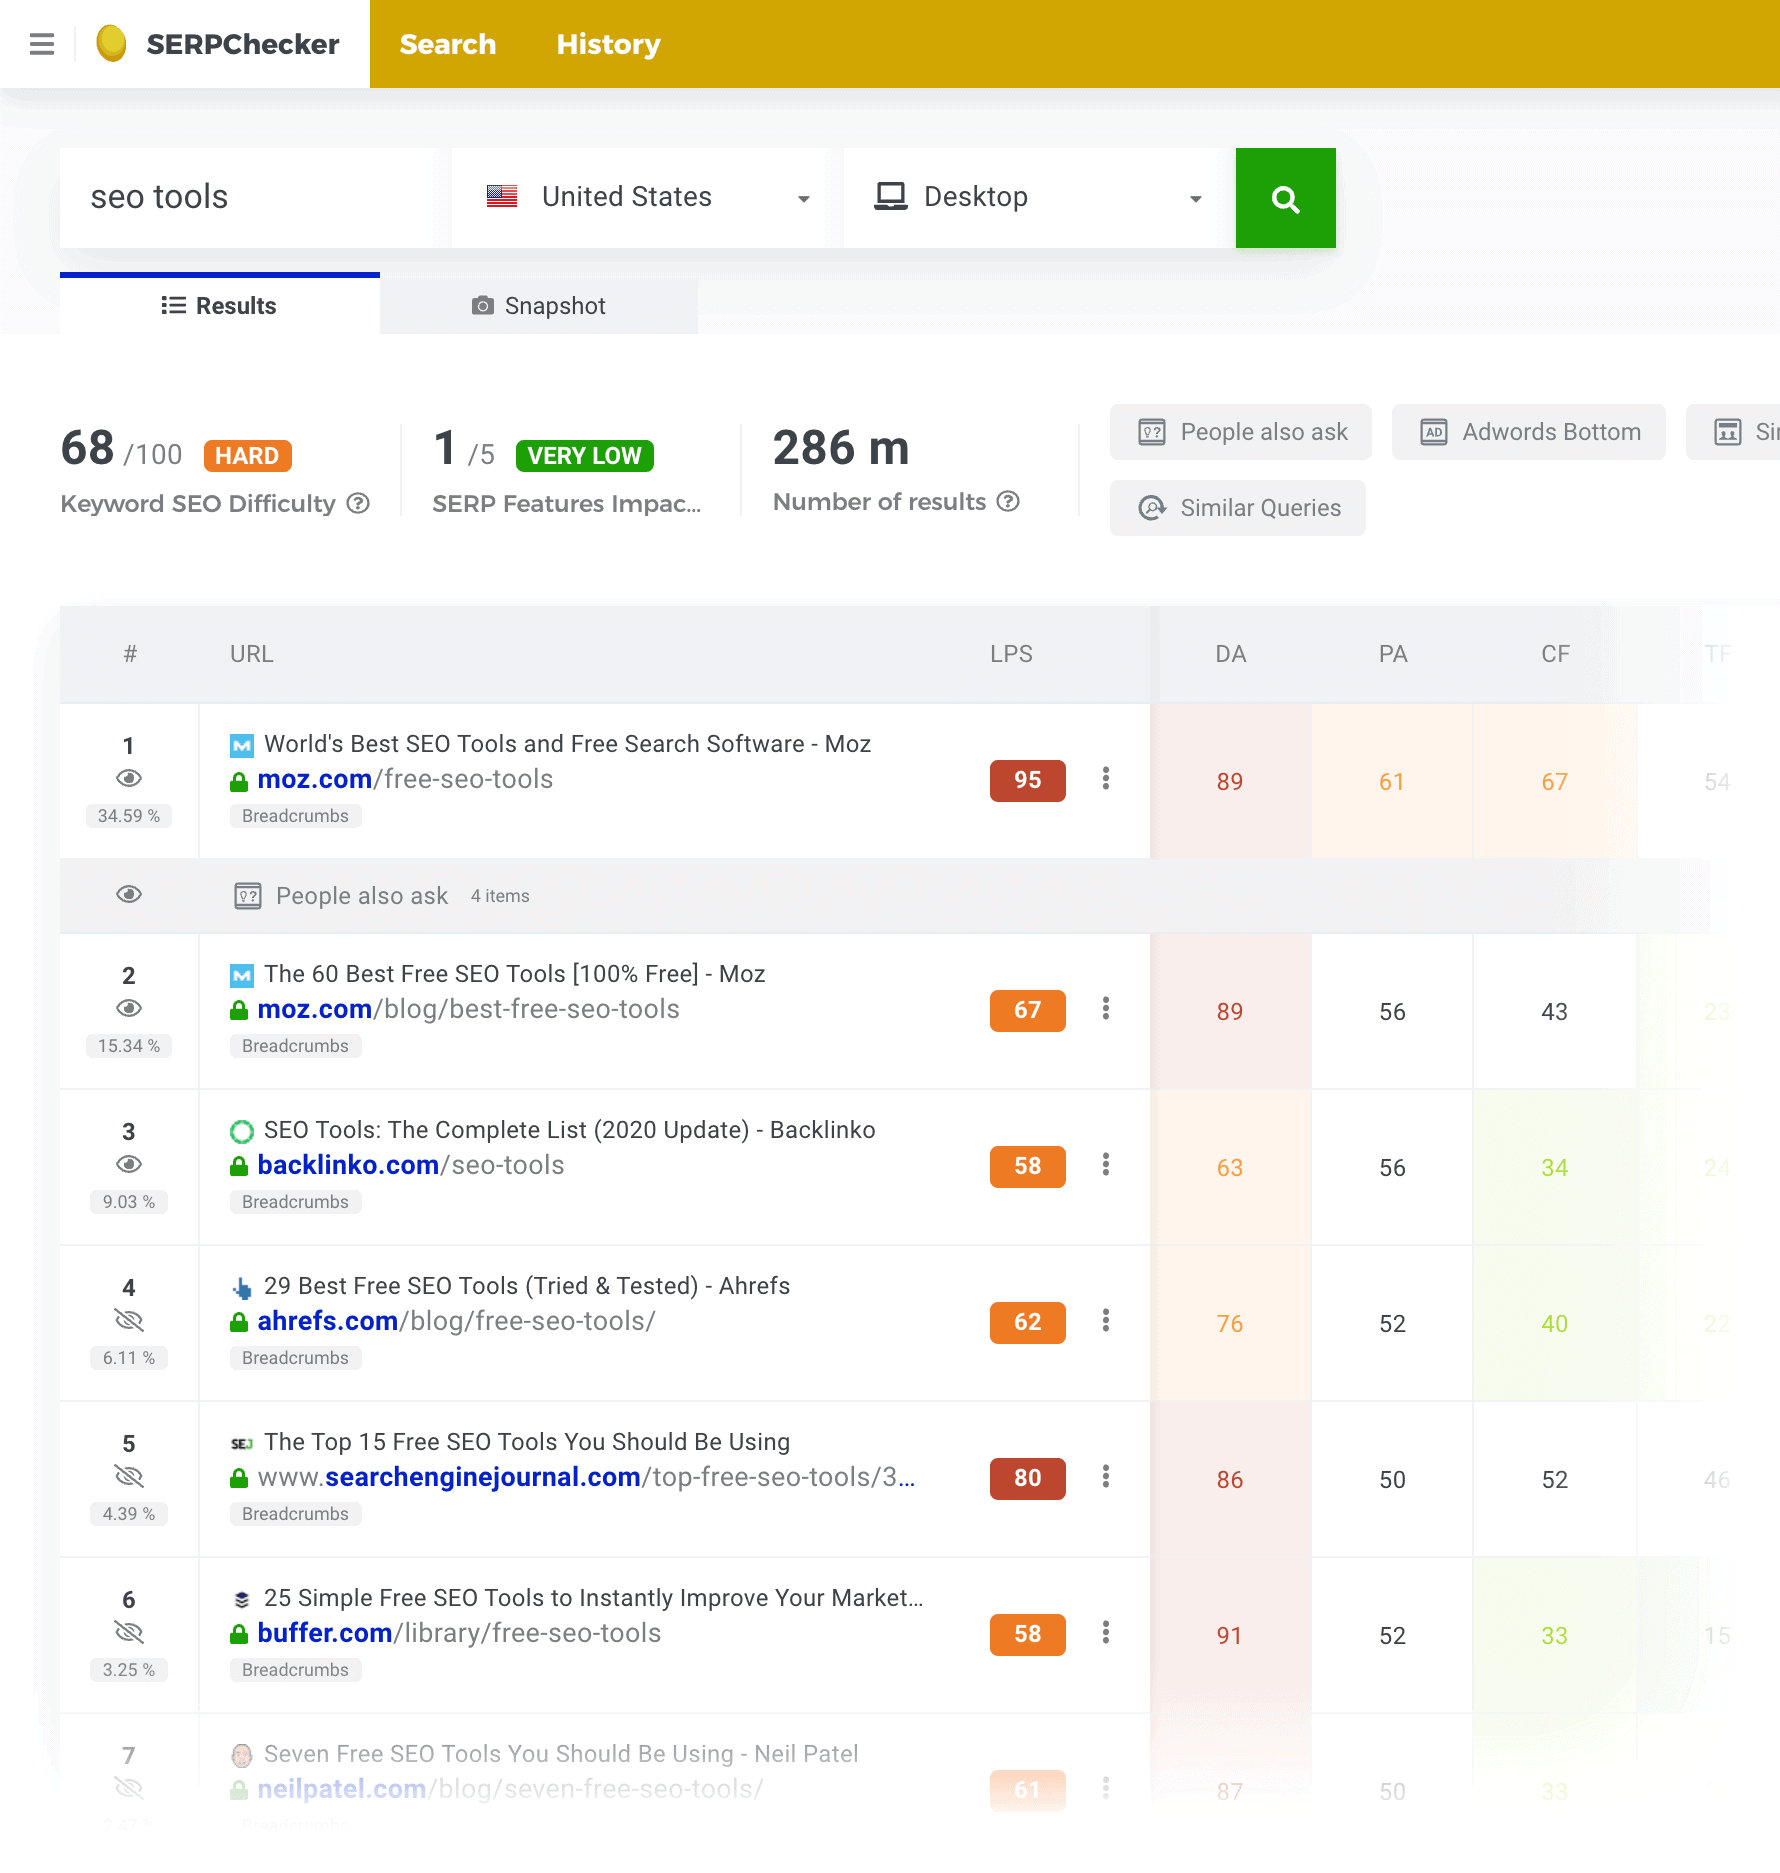Click the LPS column header
The width and height of the screenshot is (1780, 1873).
1011,654
